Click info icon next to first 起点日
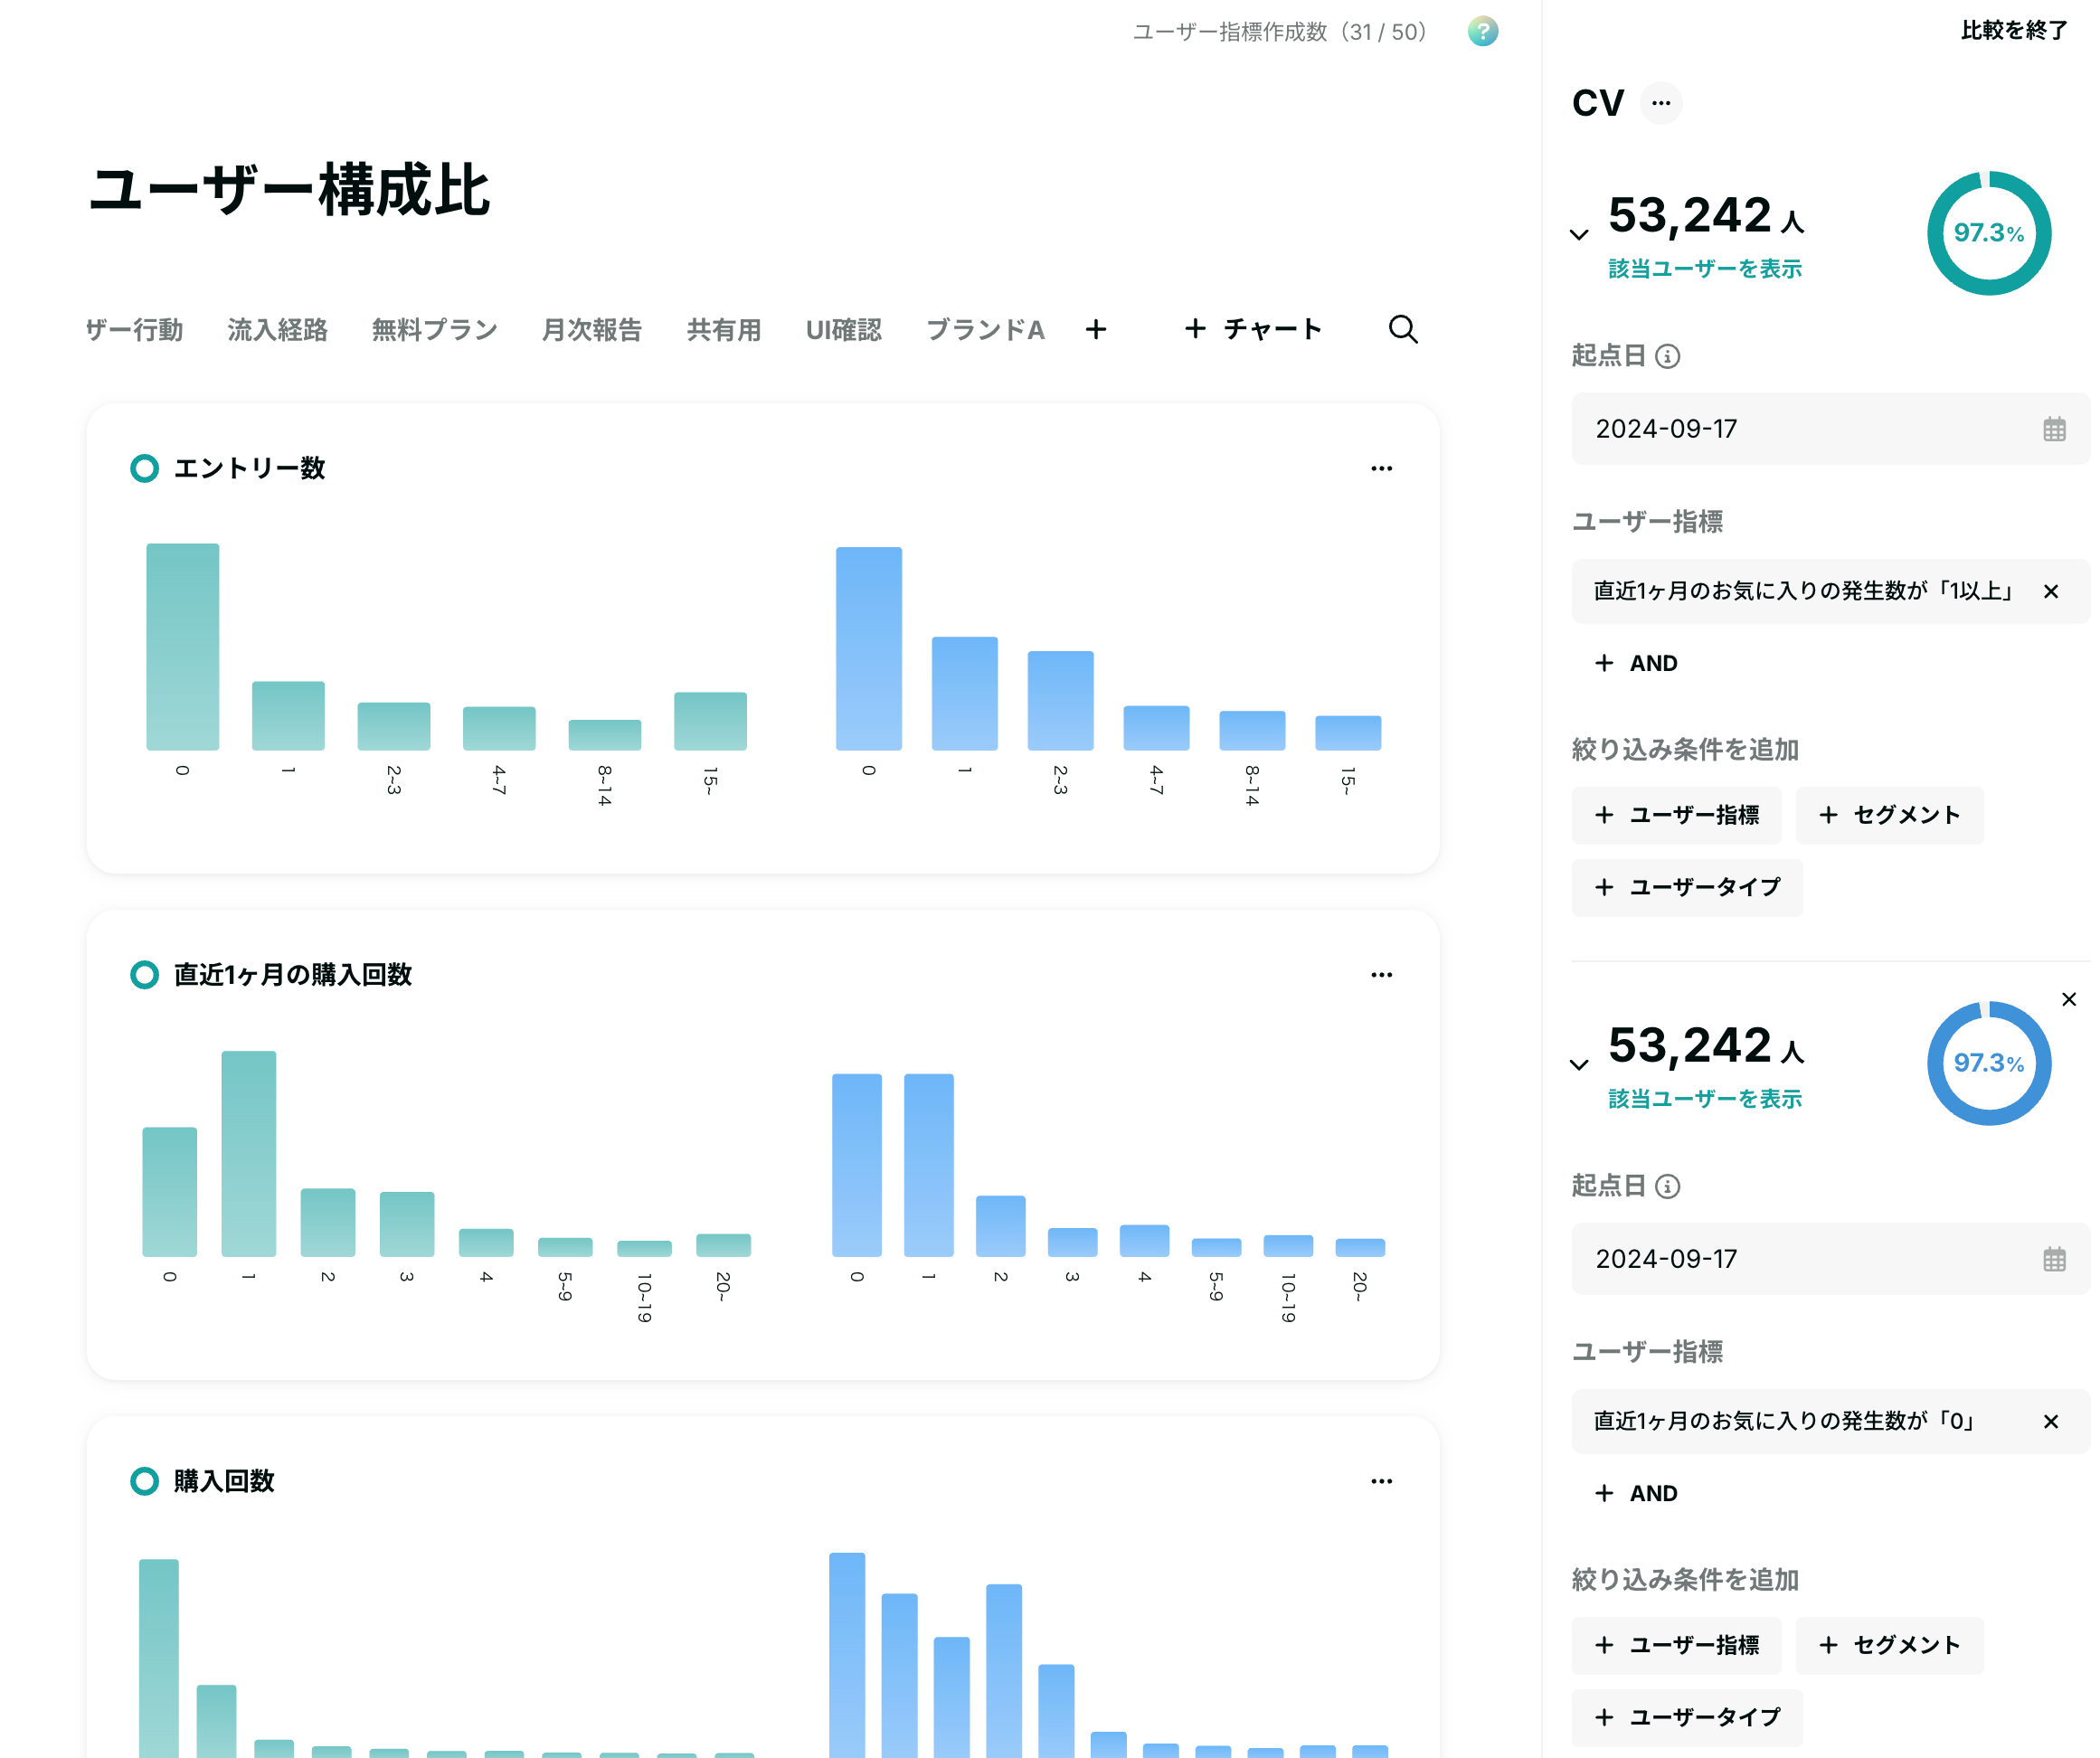 click(x=1667, y=356)
